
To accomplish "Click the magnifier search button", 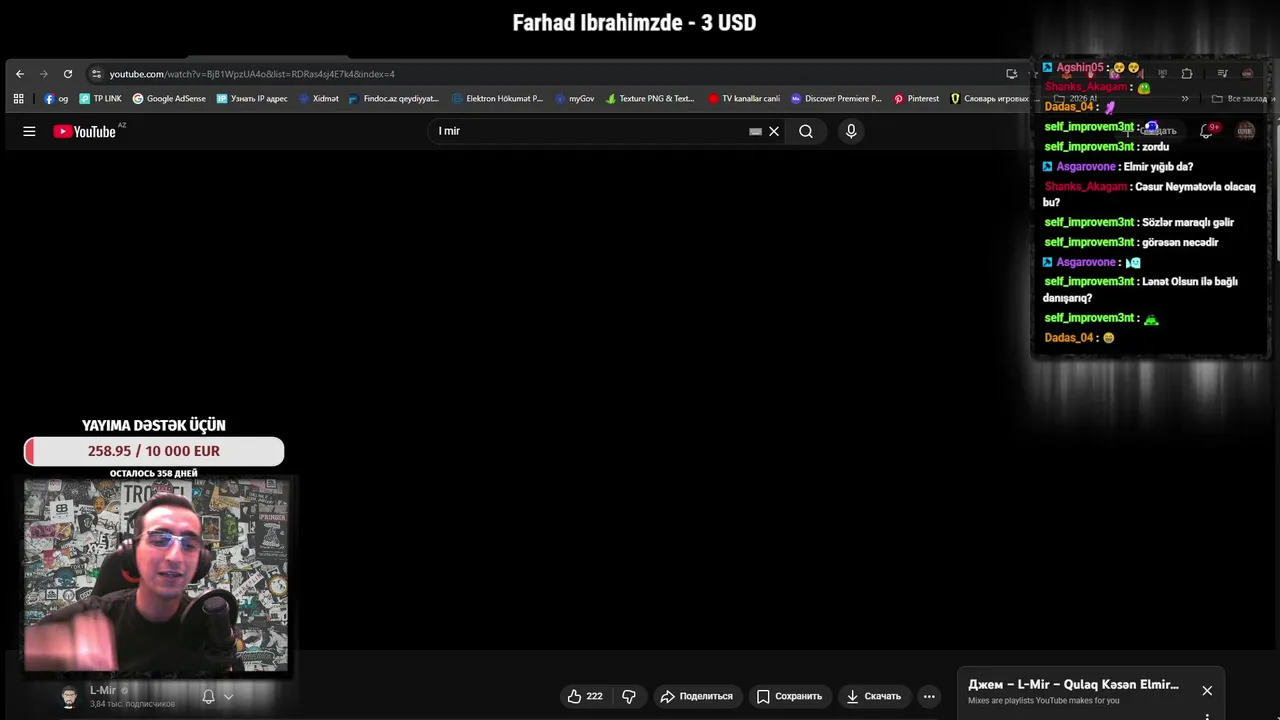I will click(x=806, y=131).
